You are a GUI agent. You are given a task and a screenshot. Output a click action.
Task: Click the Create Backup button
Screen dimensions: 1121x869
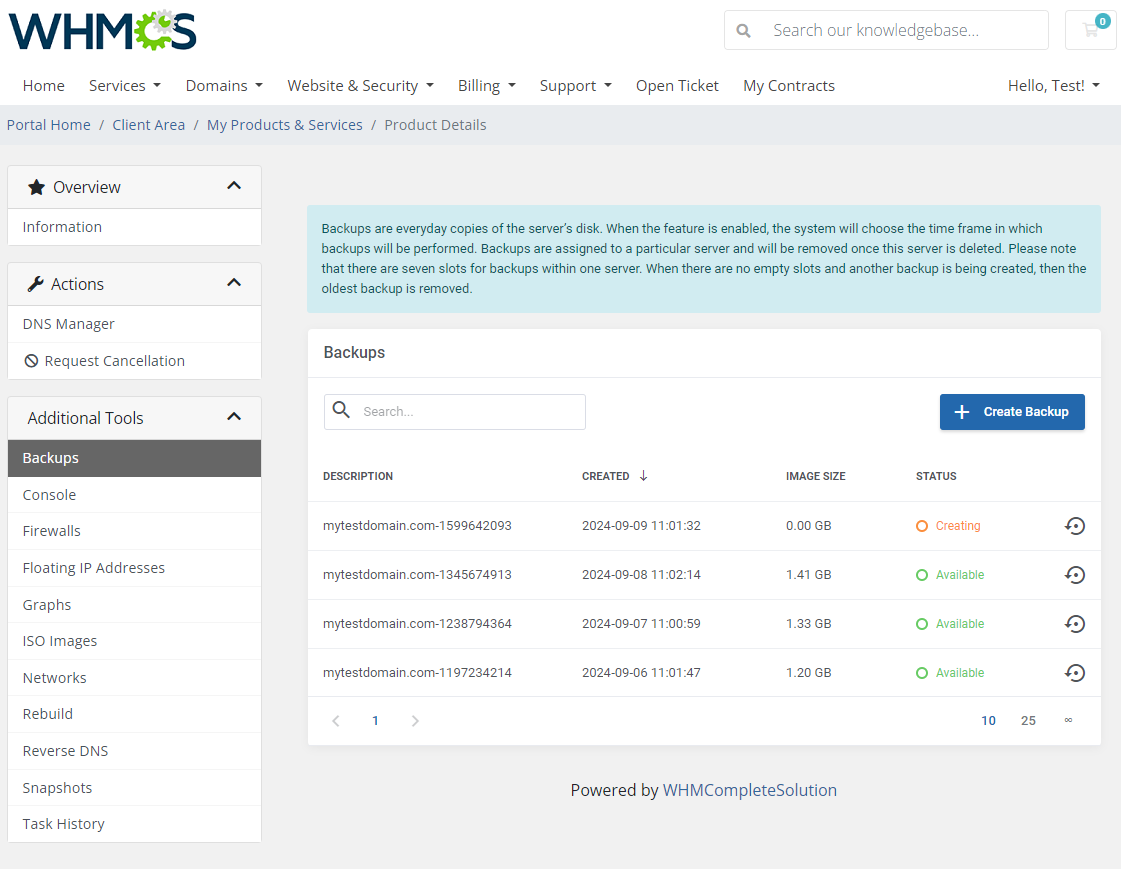(x=1012, y=412)
